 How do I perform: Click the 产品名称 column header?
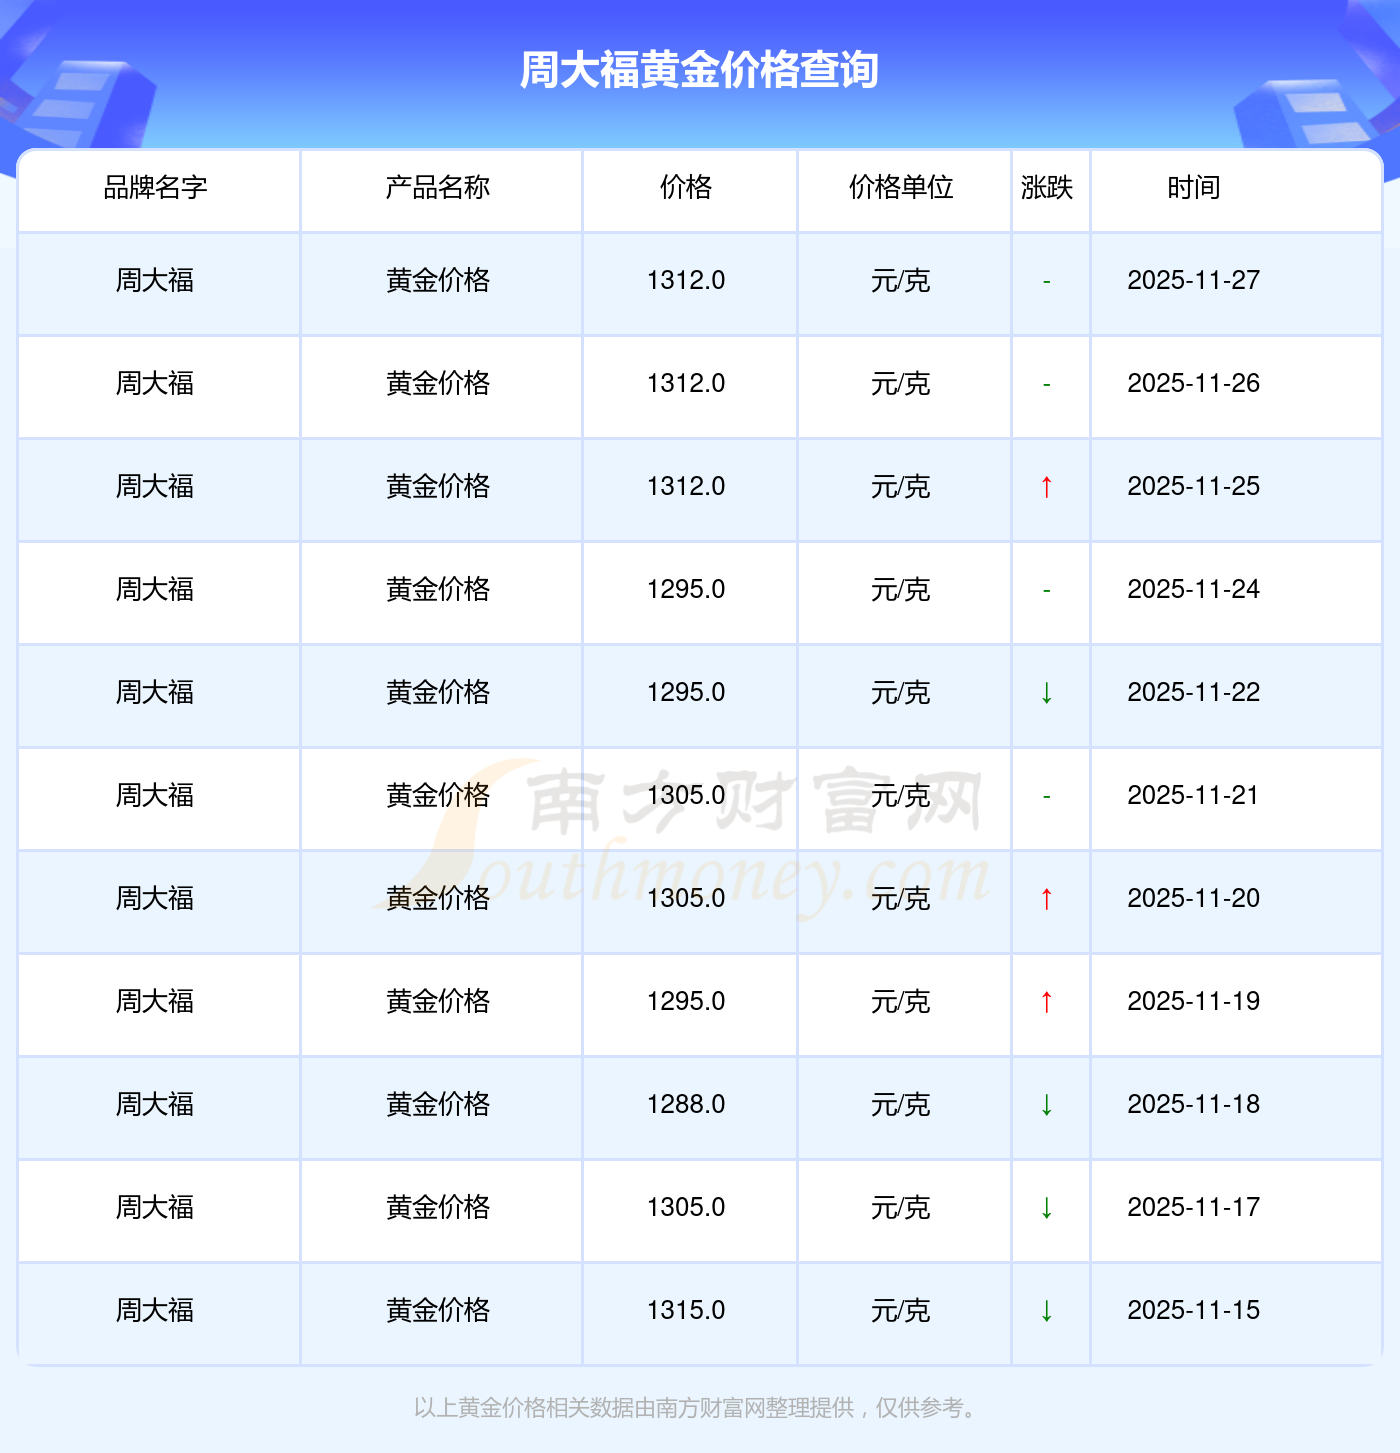pyautogui.click(x=438, y=187)
